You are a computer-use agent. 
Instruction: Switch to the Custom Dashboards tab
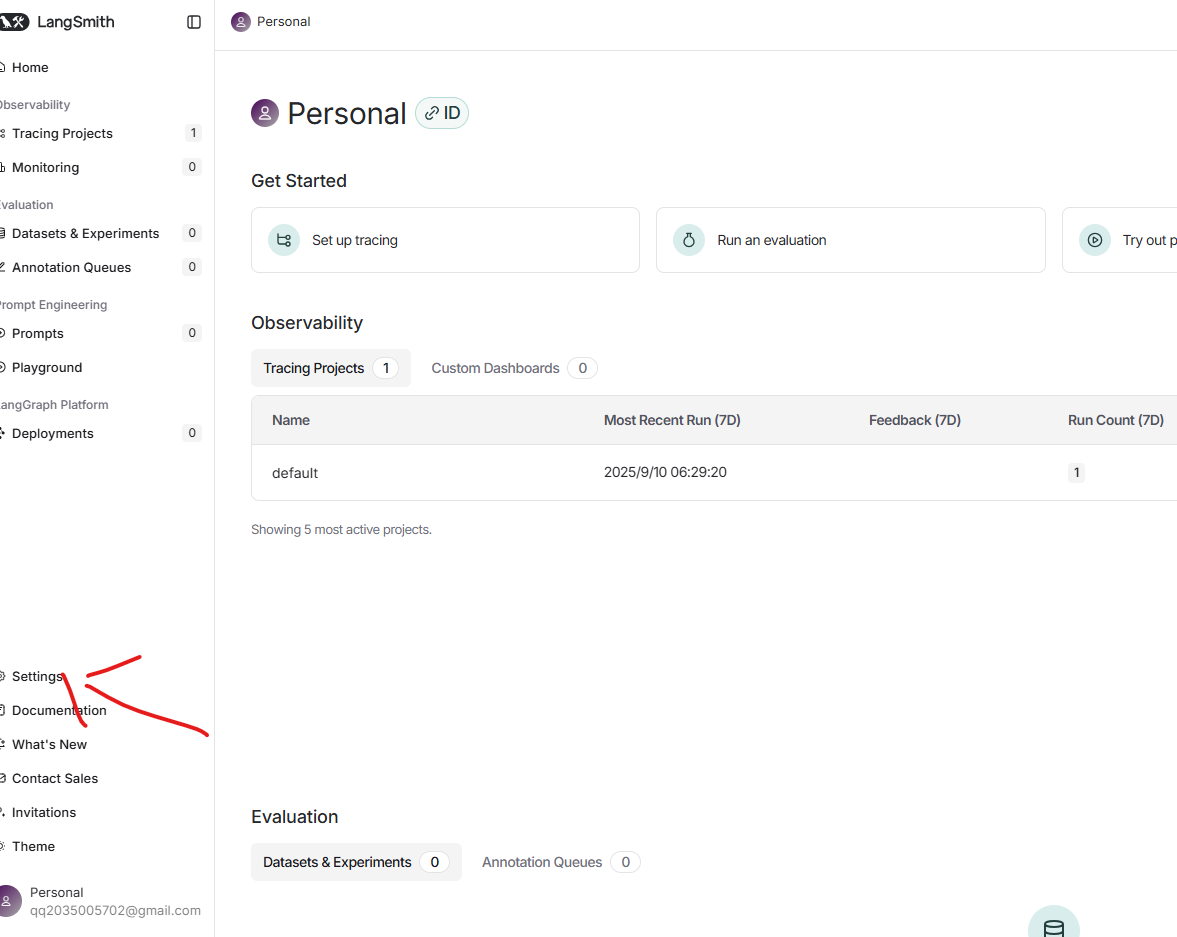tap(514, 368)
